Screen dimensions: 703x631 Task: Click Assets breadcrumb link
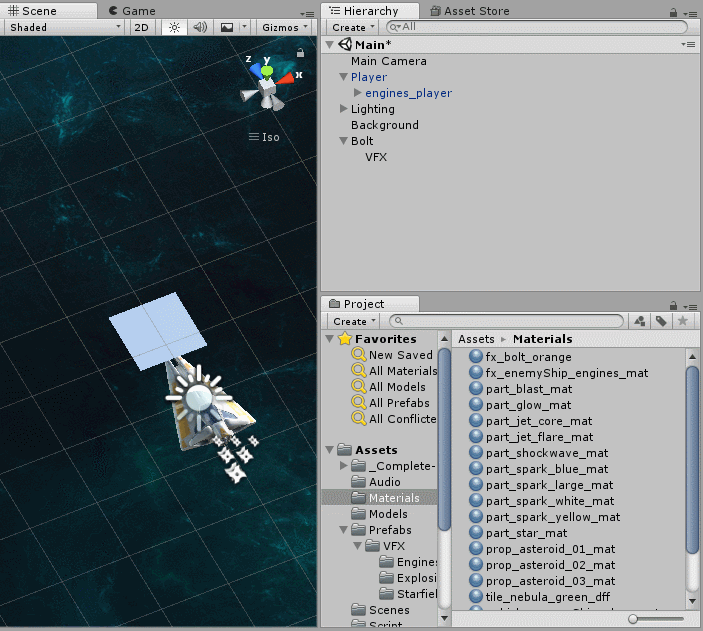click(x=476, y=339)
